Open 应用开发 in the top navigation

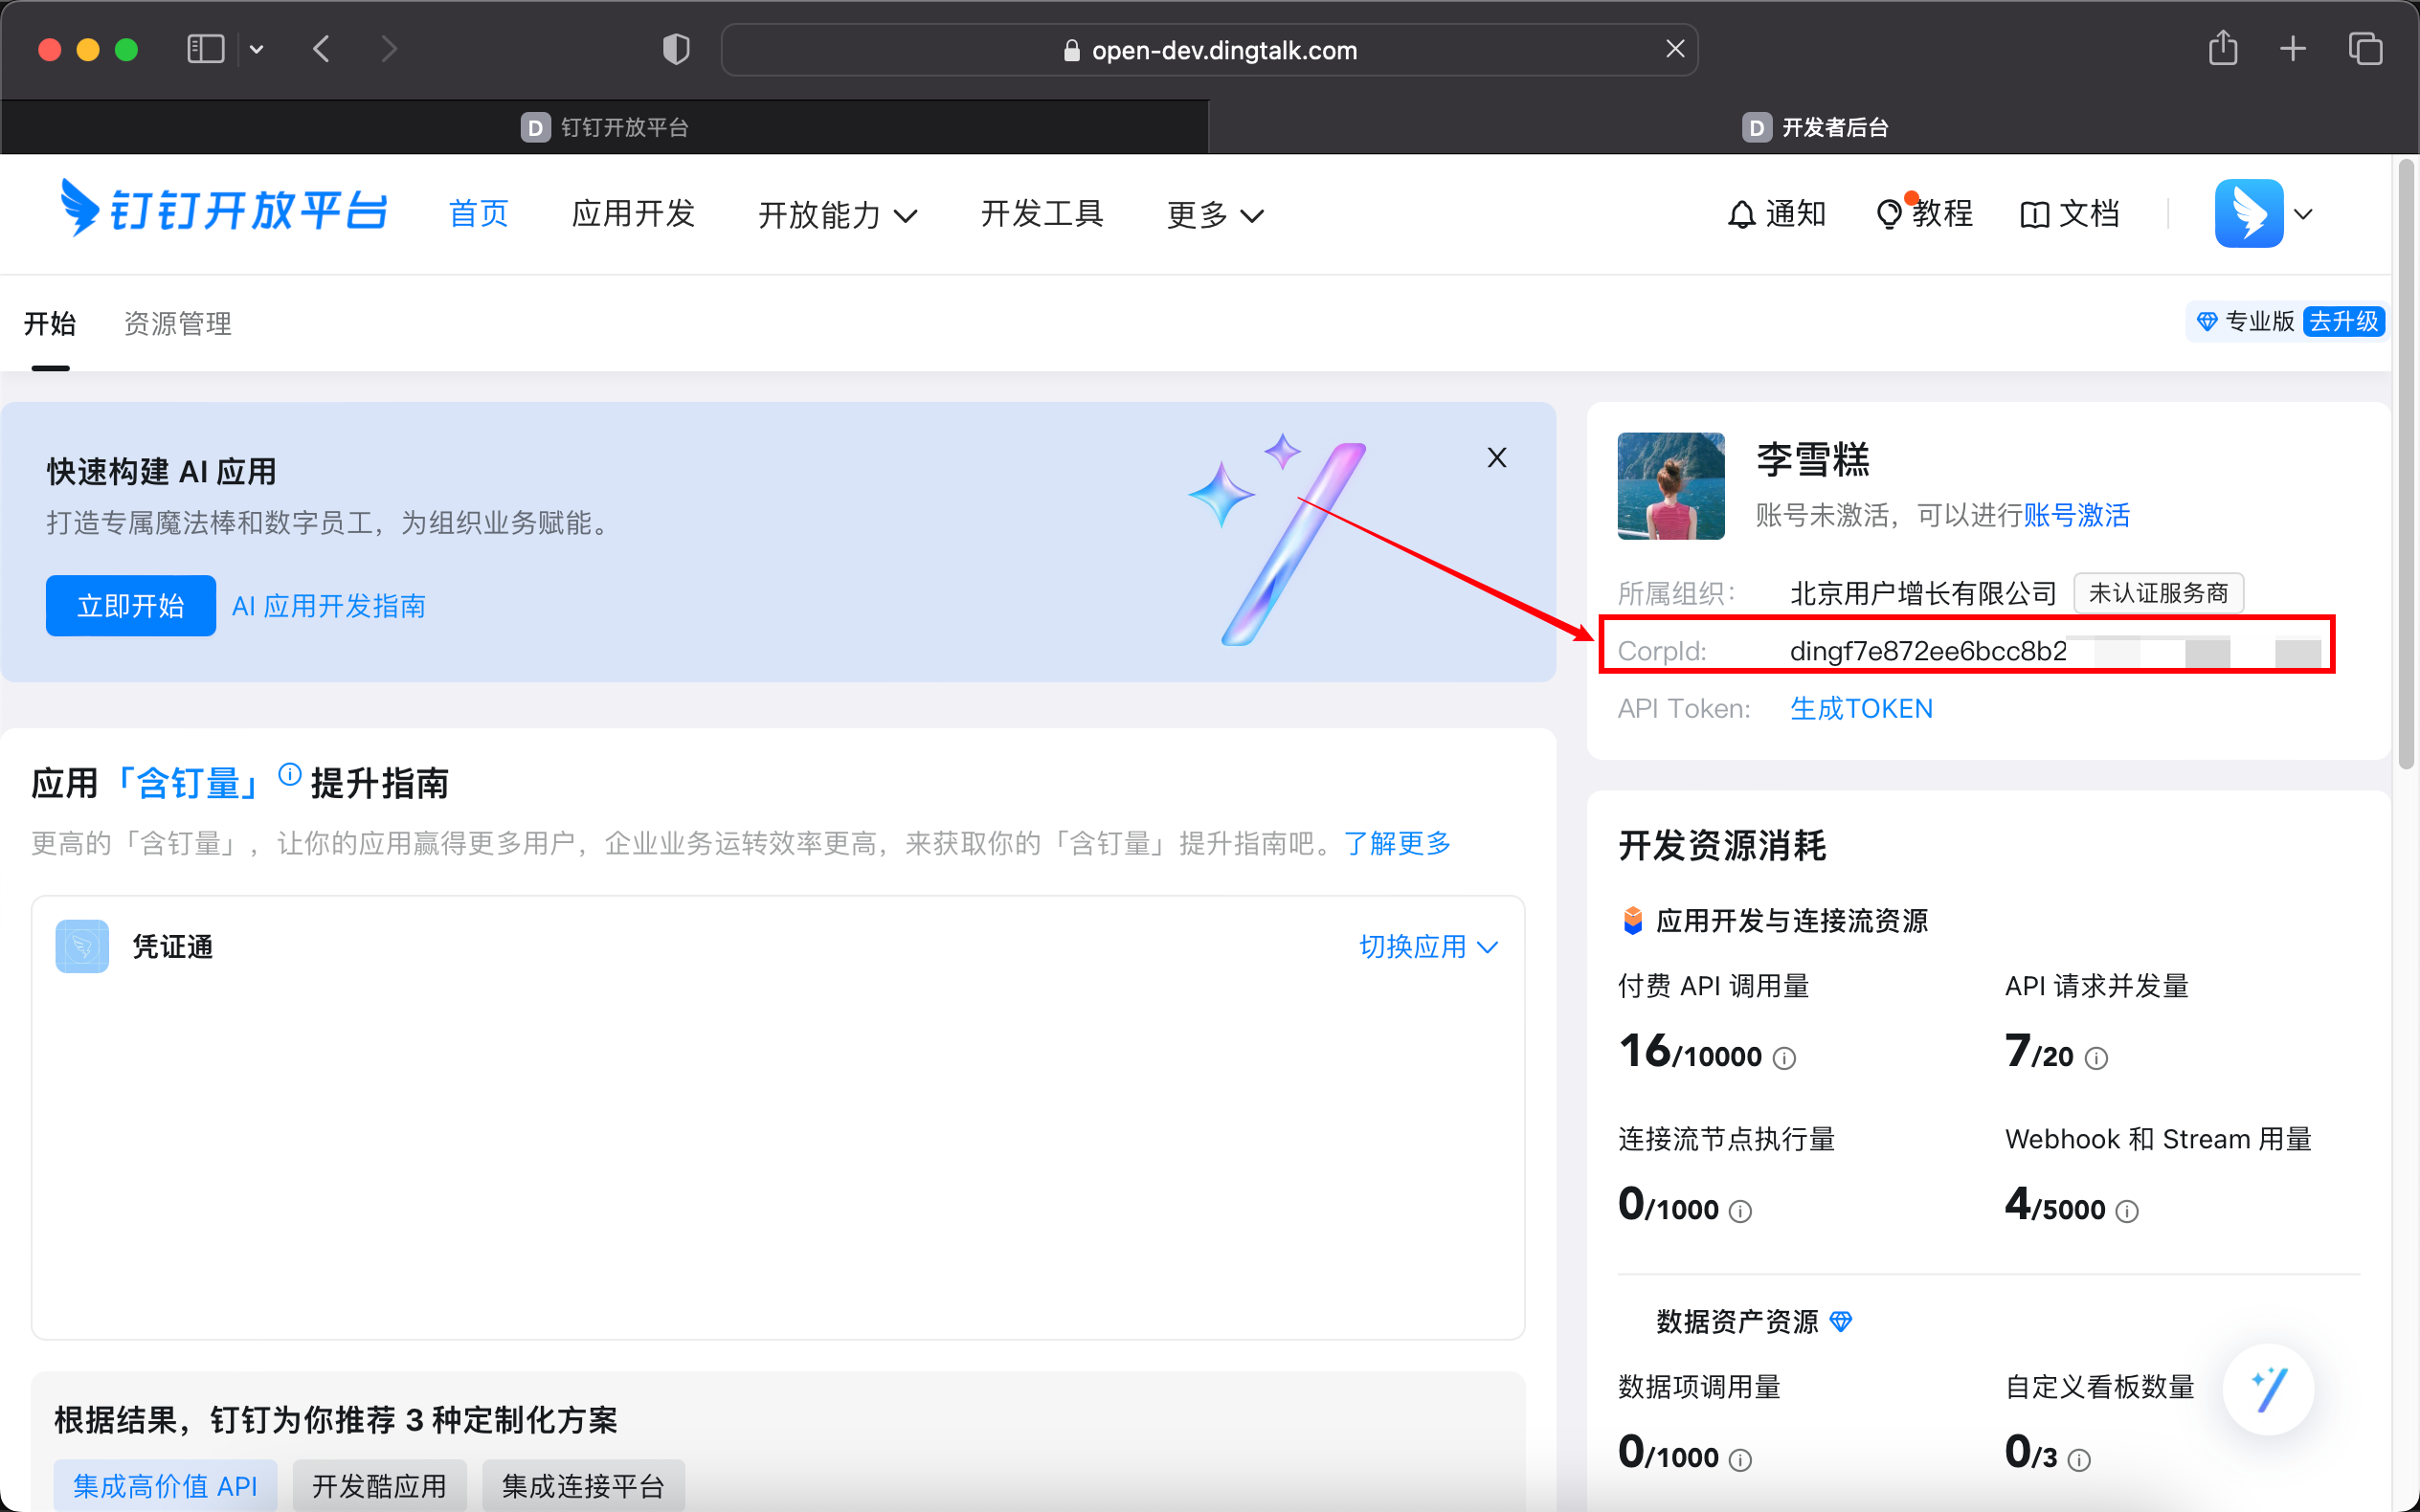(x=633, y=213)
